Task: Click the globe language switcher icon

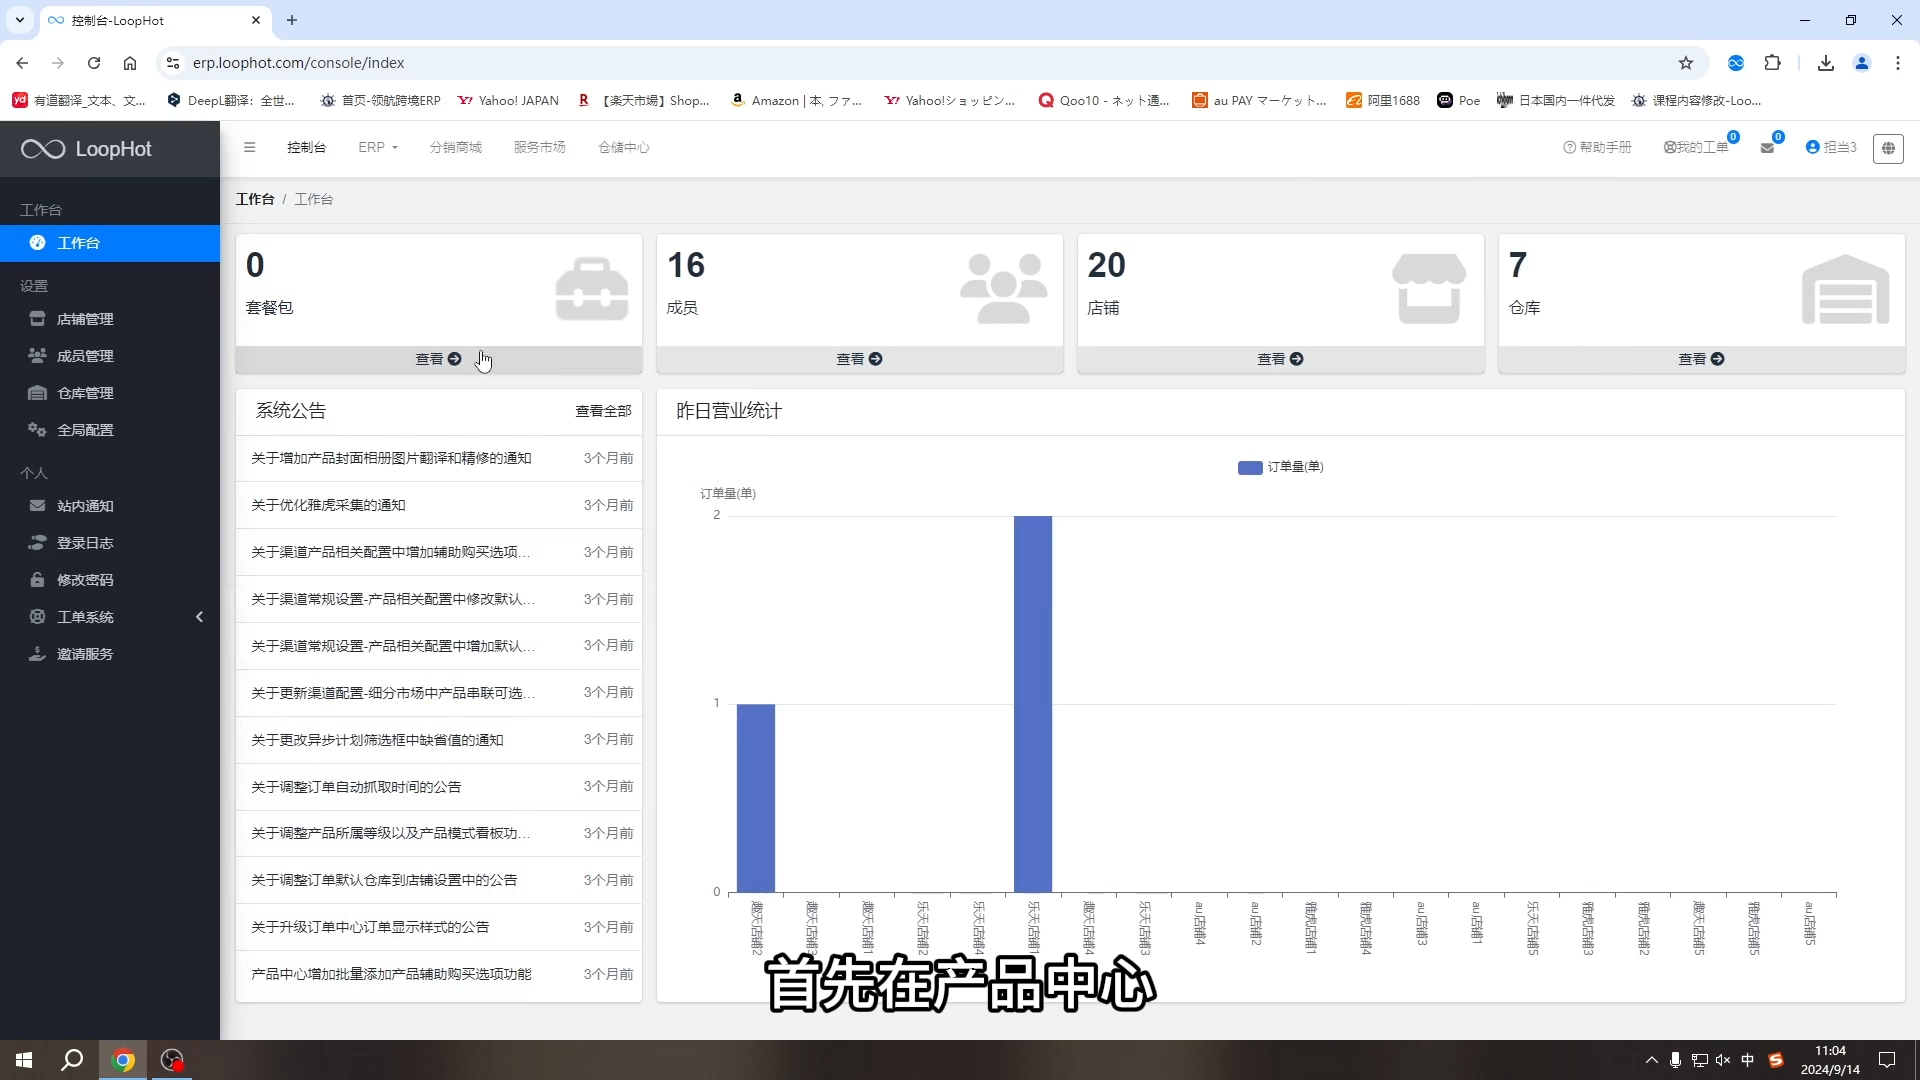Action: coord(1889,148)
